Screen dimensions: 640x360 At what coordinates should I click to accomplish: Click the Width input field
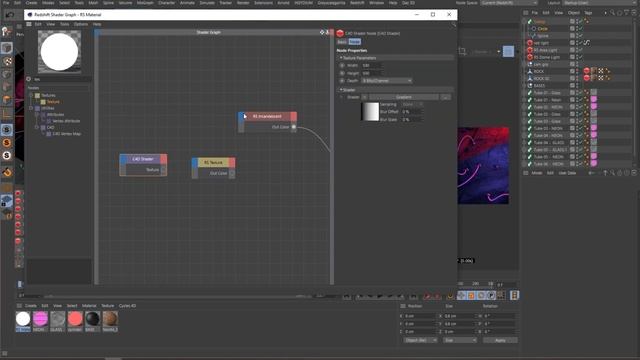(x=371, y=65)
